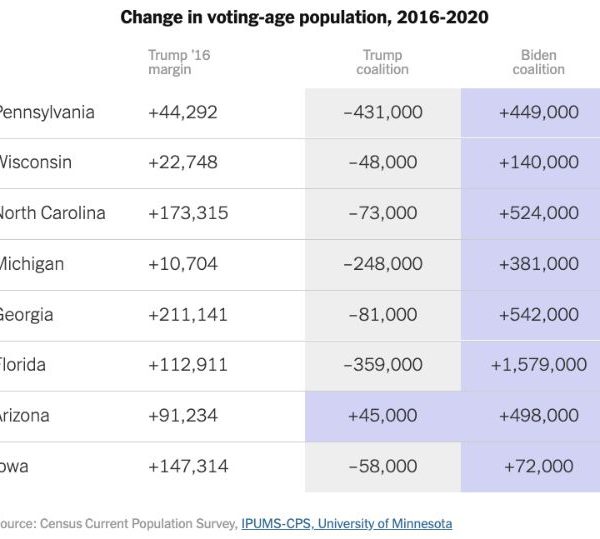This screenshot has height=539, width=600.
Task: Click the Arizona row label
Action: [x=25, y=416]
